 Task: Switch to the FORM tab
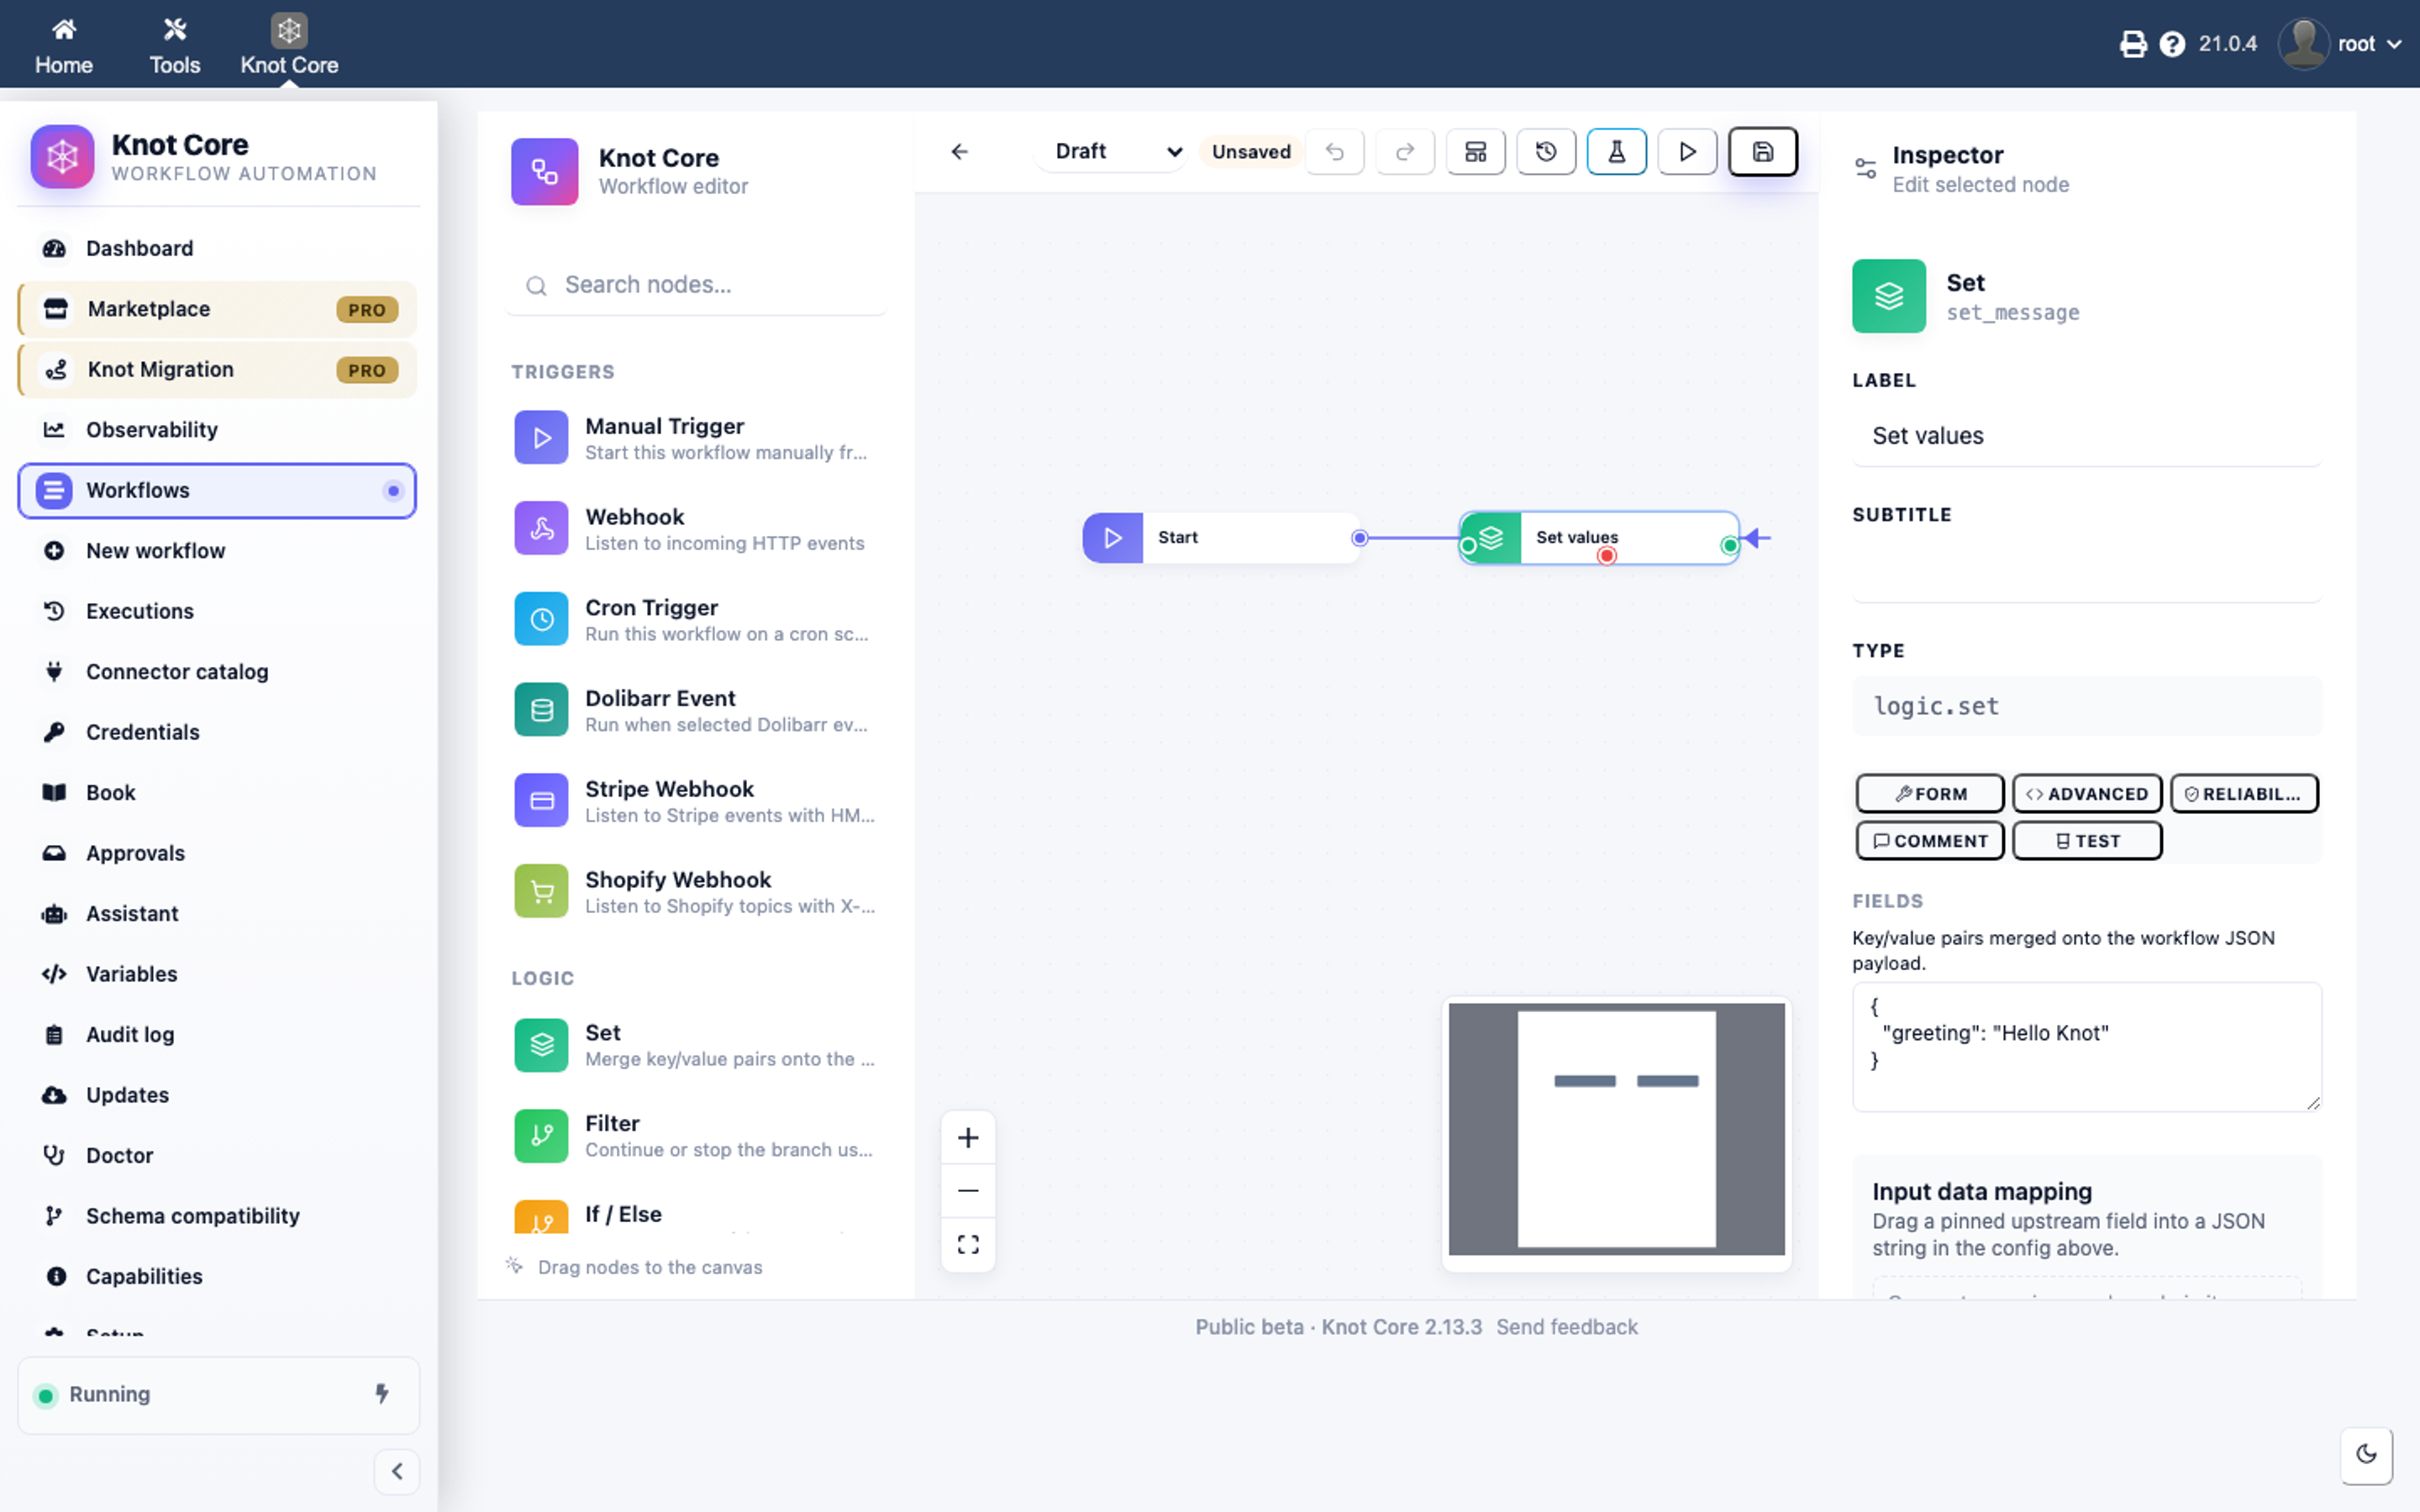click(1930, 793)
